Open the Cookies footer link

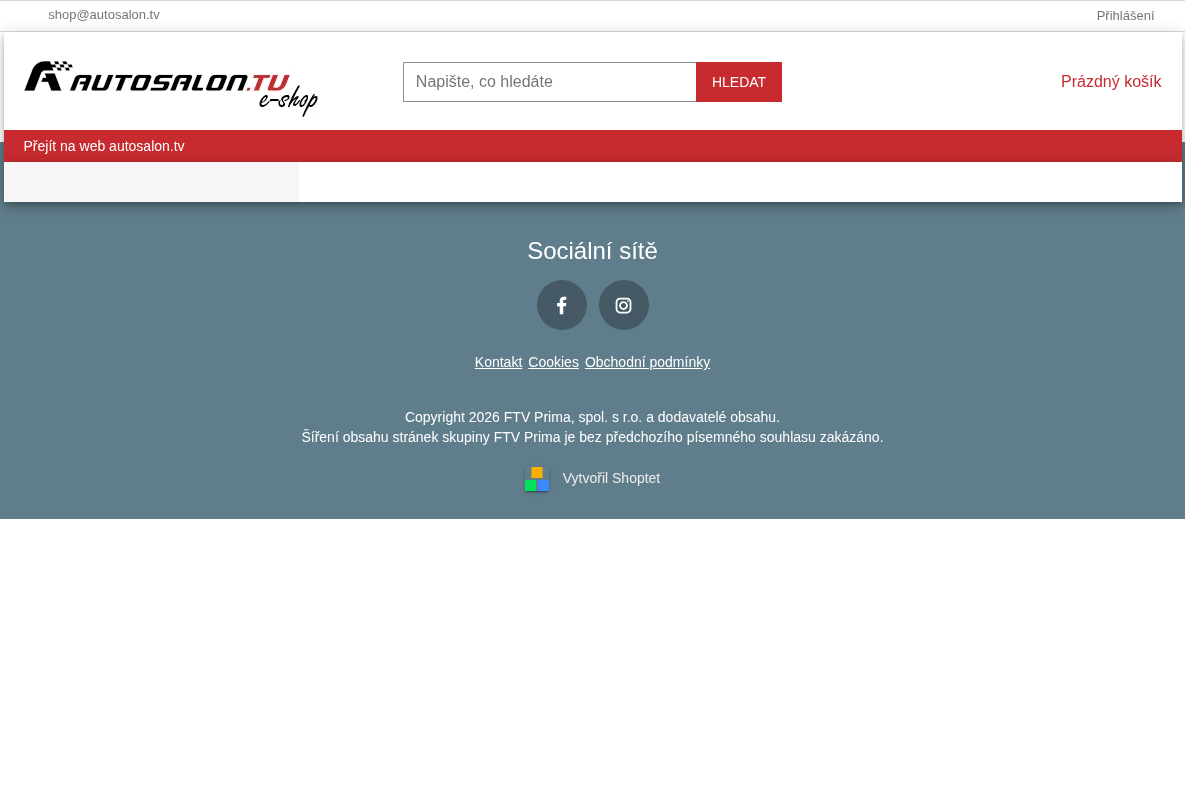click(x=553, y=362)
